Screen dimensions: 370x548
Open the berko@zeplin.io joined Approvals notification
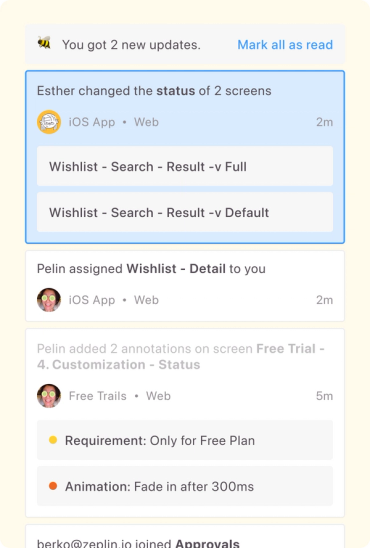coord(185,536)
